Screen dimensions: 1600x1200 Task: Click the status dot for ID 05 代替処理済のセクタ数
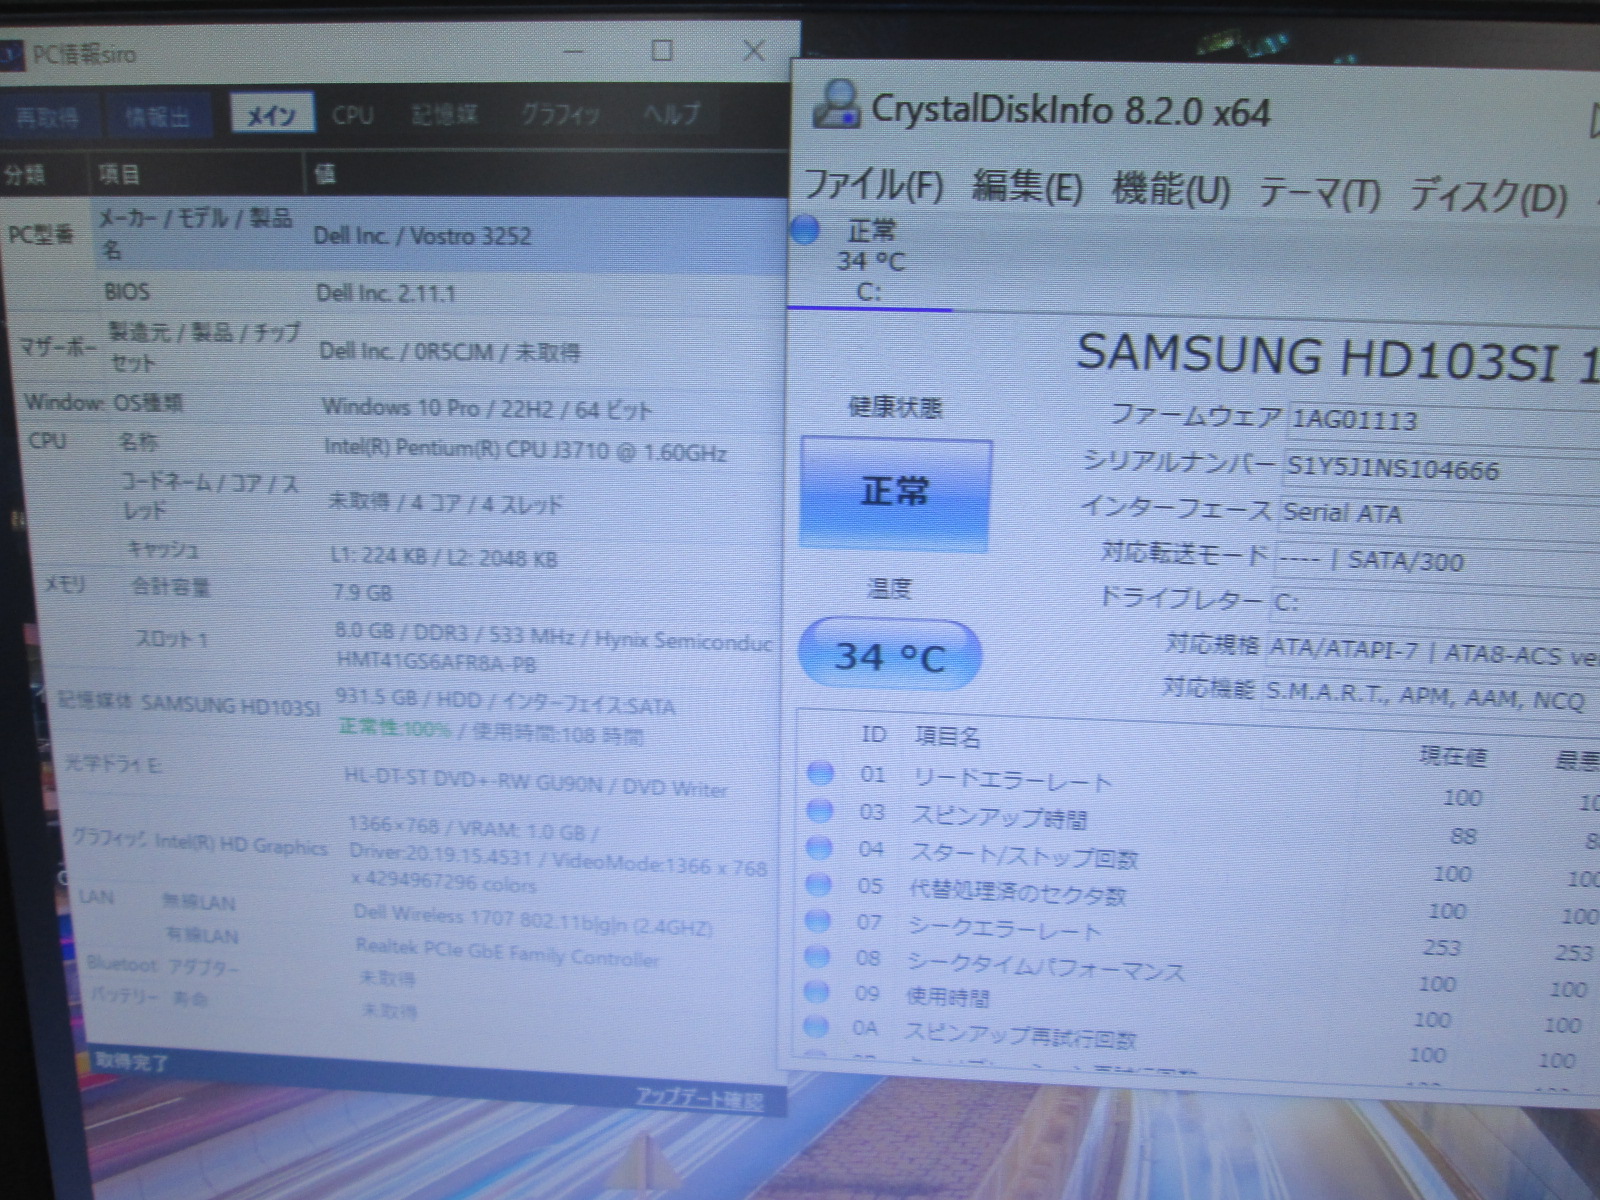[x=818, y=884]
